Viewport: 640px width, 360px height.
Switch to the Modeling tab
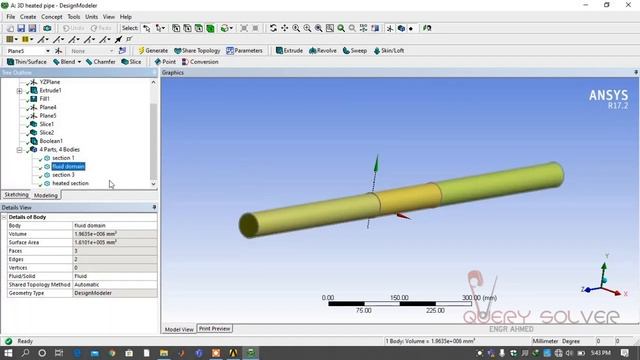pyautogui.click(x=46, y=196)
